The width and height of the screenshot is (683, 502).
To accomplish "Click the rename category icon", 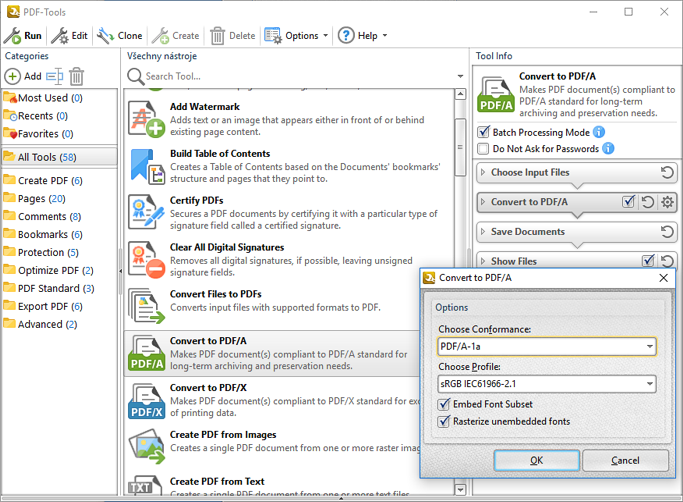I will point(54,76).
